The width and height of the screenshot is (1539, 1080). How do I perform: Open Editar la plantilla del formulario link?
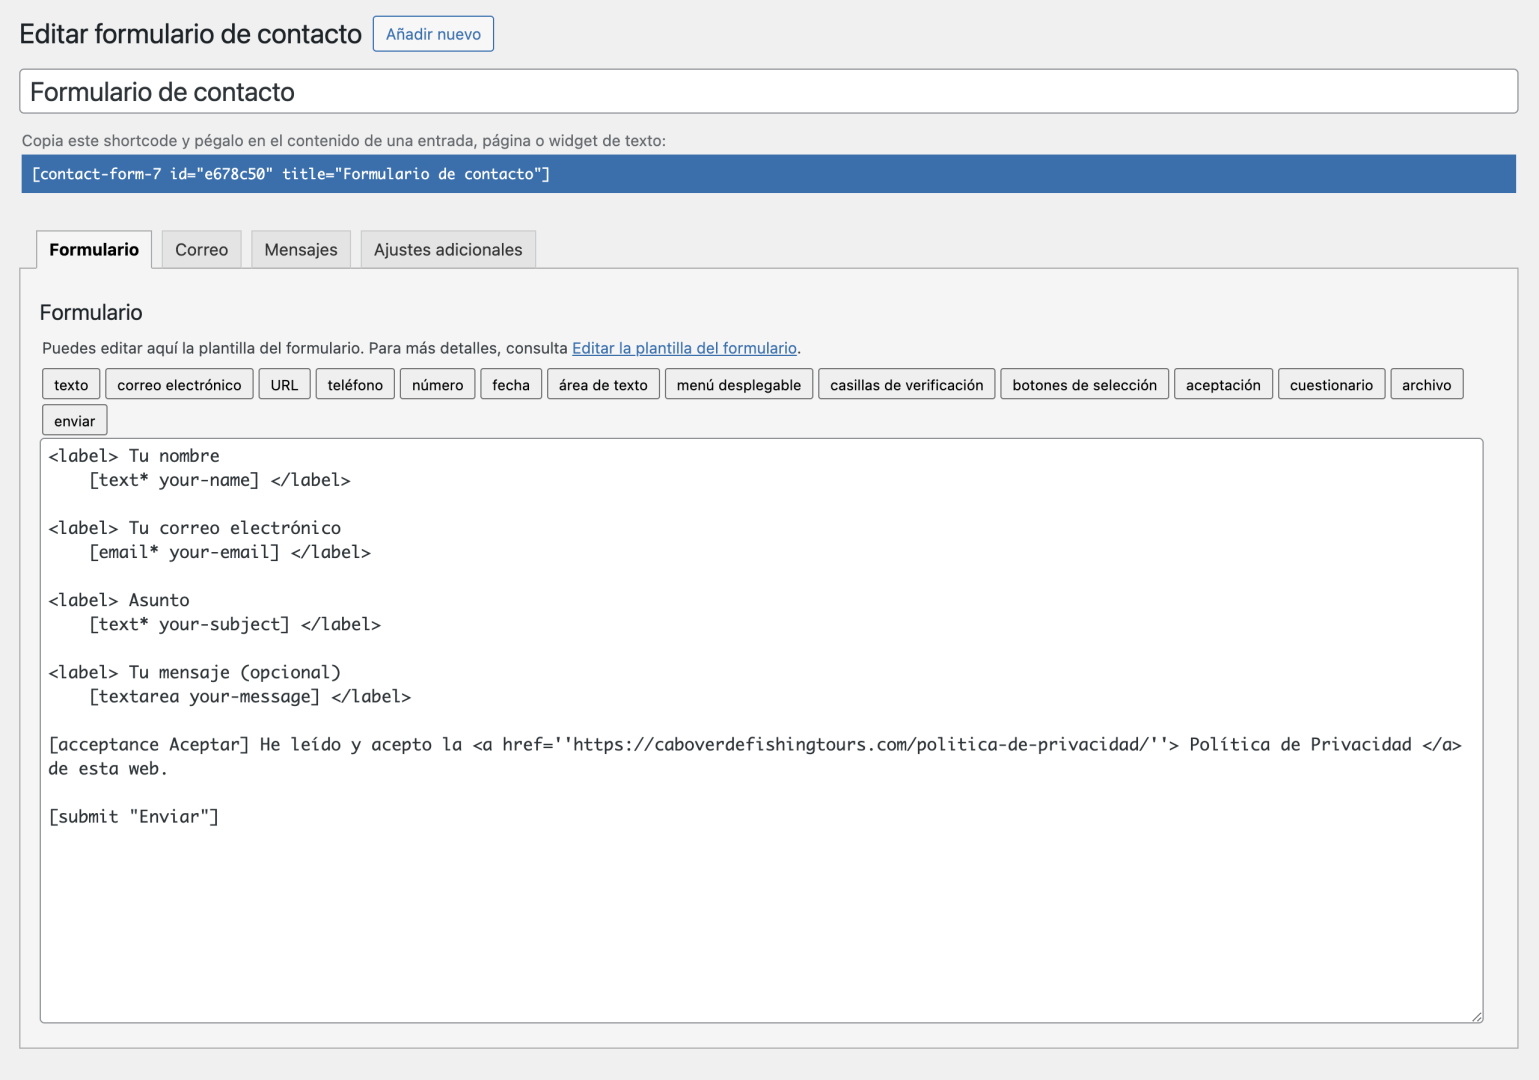click(684, 348)
